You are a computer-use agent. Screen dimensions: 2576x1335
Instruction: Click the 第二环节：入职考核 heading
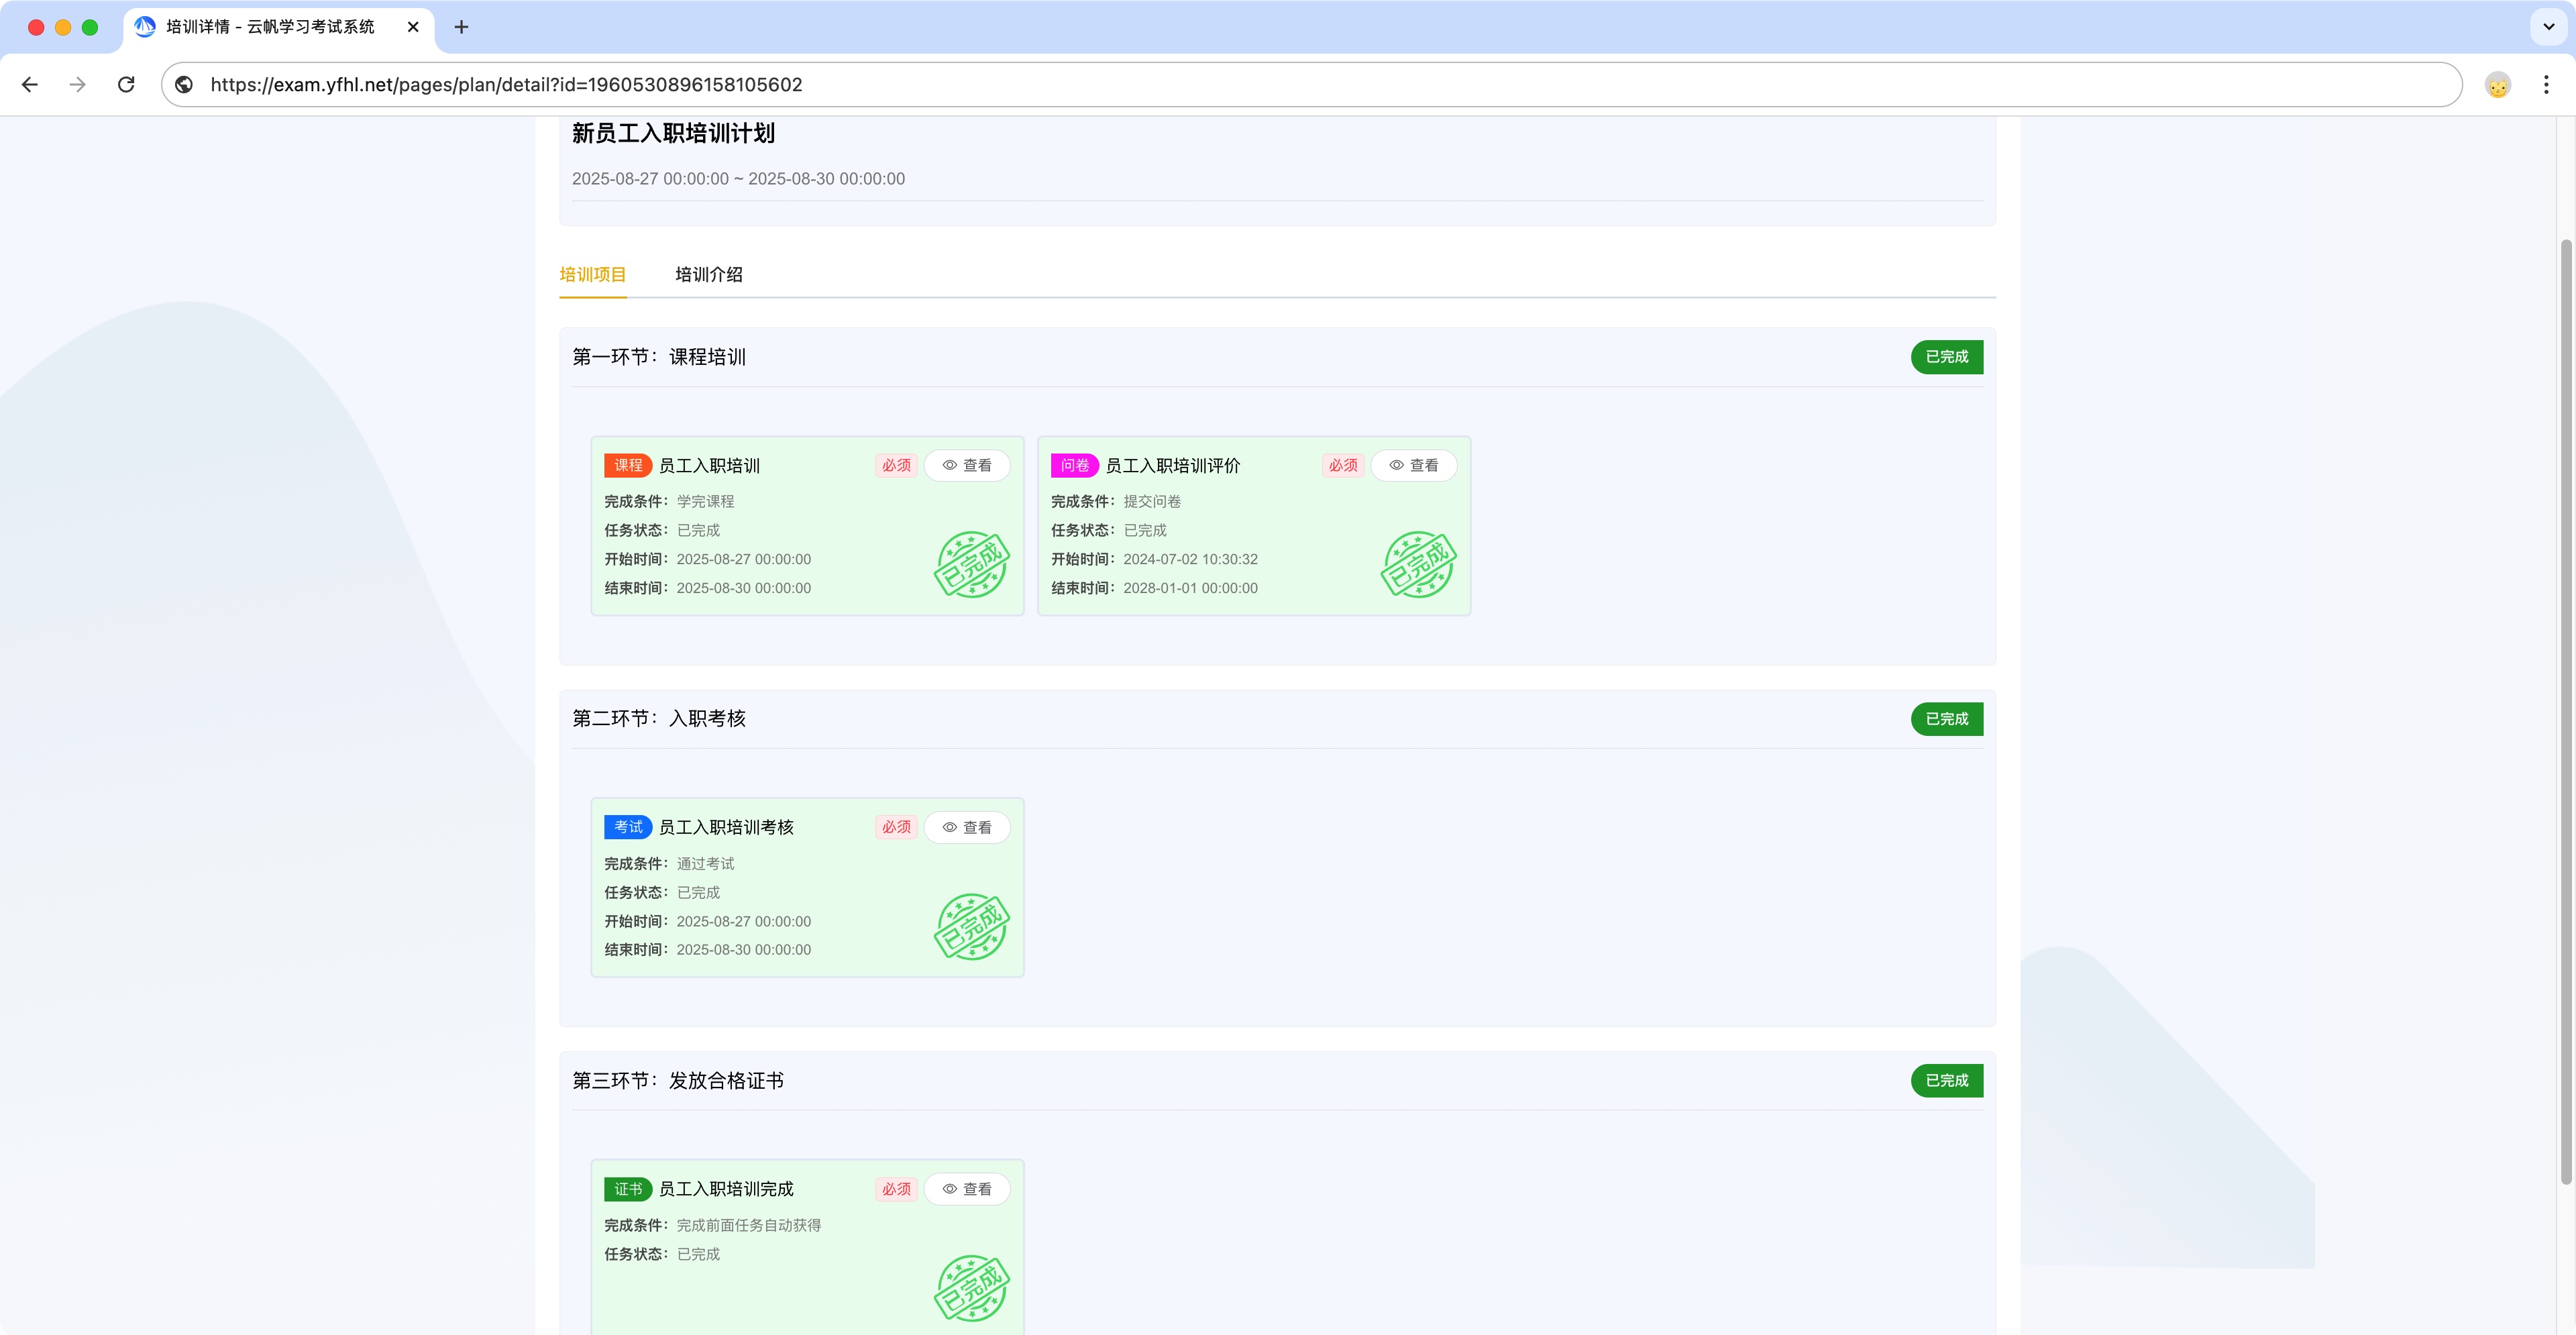[x=659, y=719]
